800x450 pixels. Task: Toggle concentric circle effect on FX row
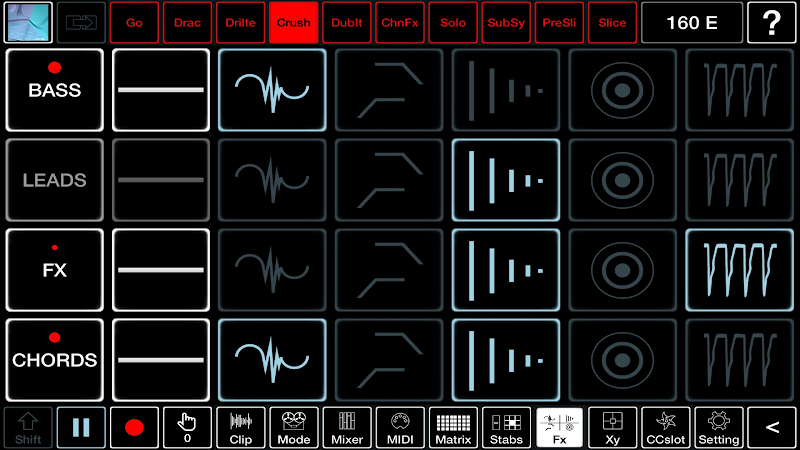(622, 270)
